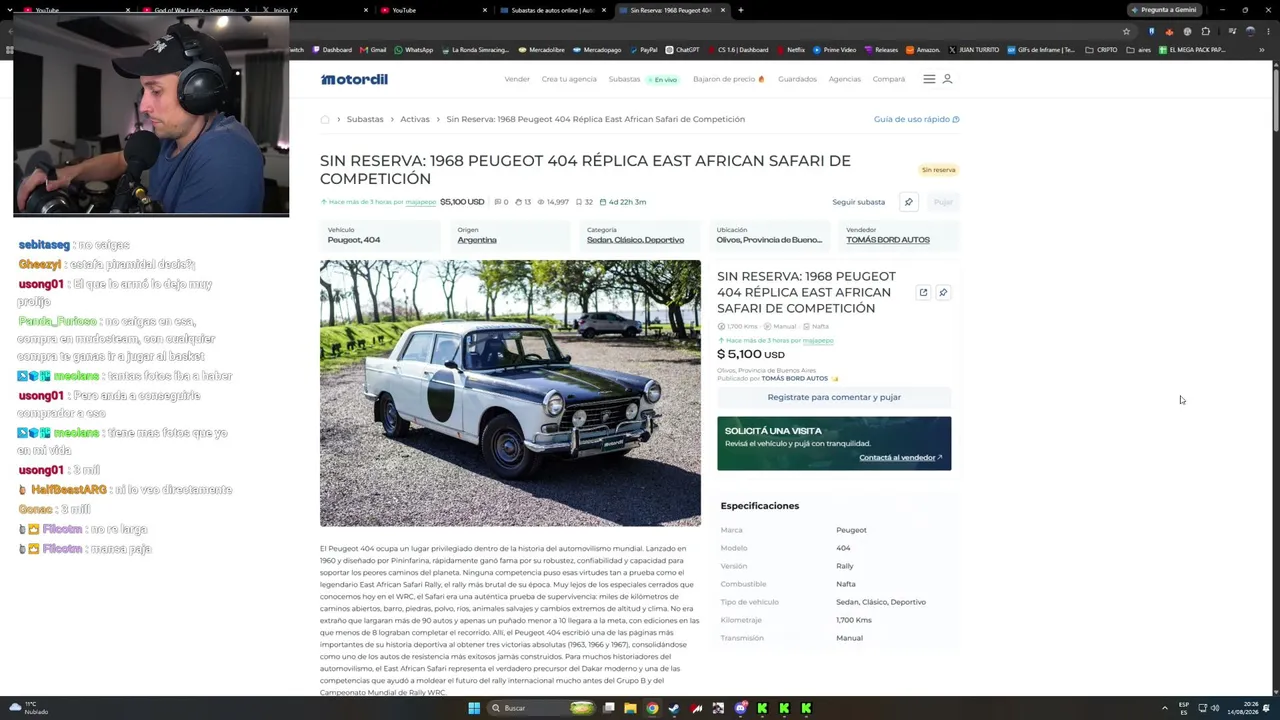1280x720 pixels.
Task: Open the WhatsApp bookmark
Action: tap(414, 50)
